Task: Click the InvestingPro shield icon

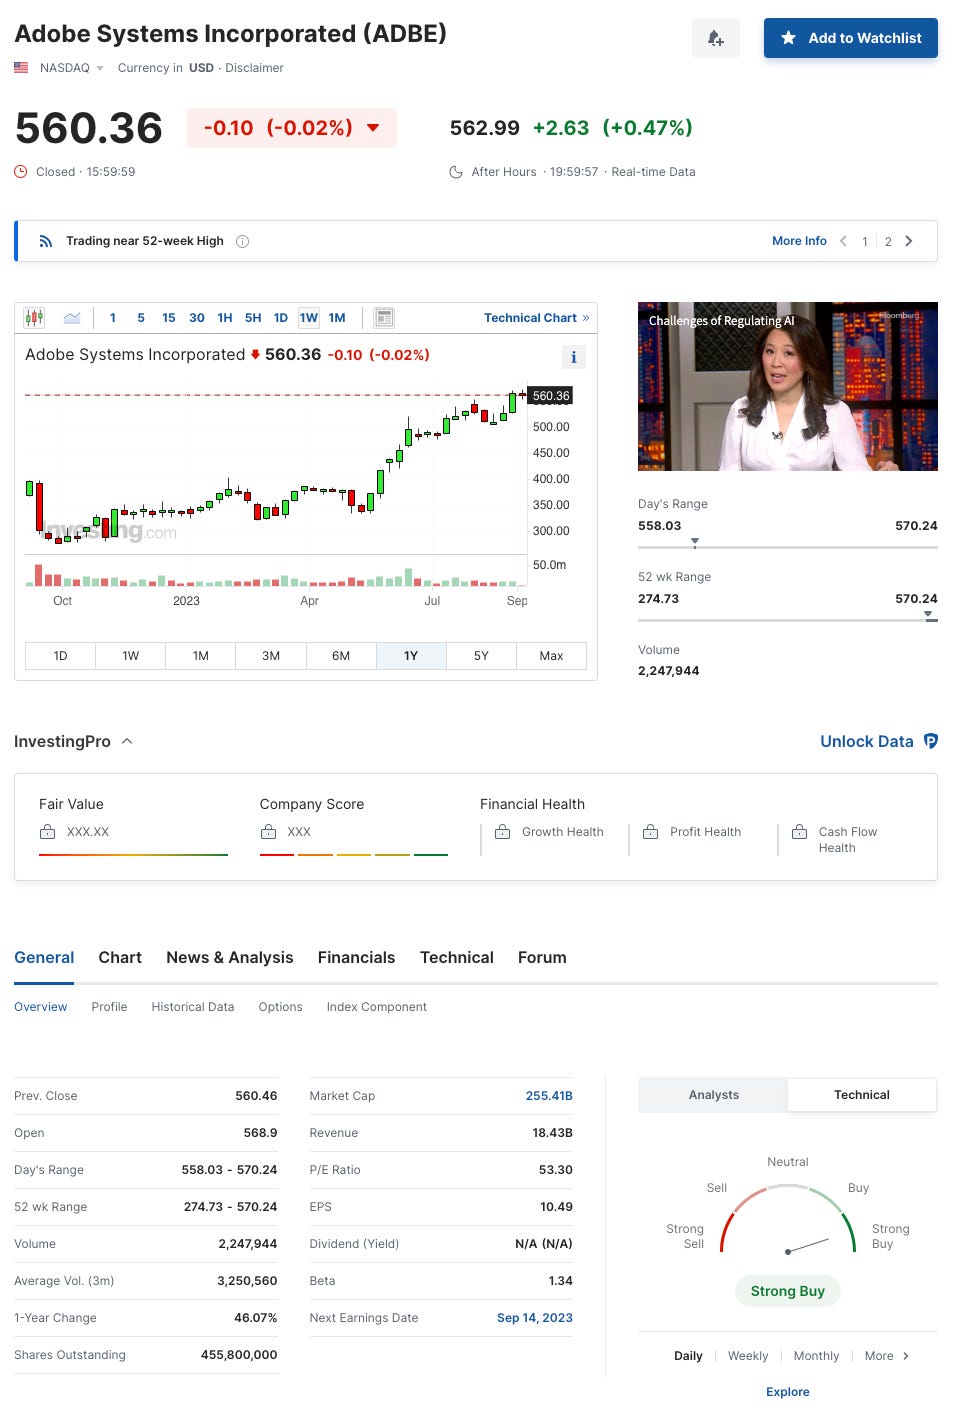Action: (931, 741)
